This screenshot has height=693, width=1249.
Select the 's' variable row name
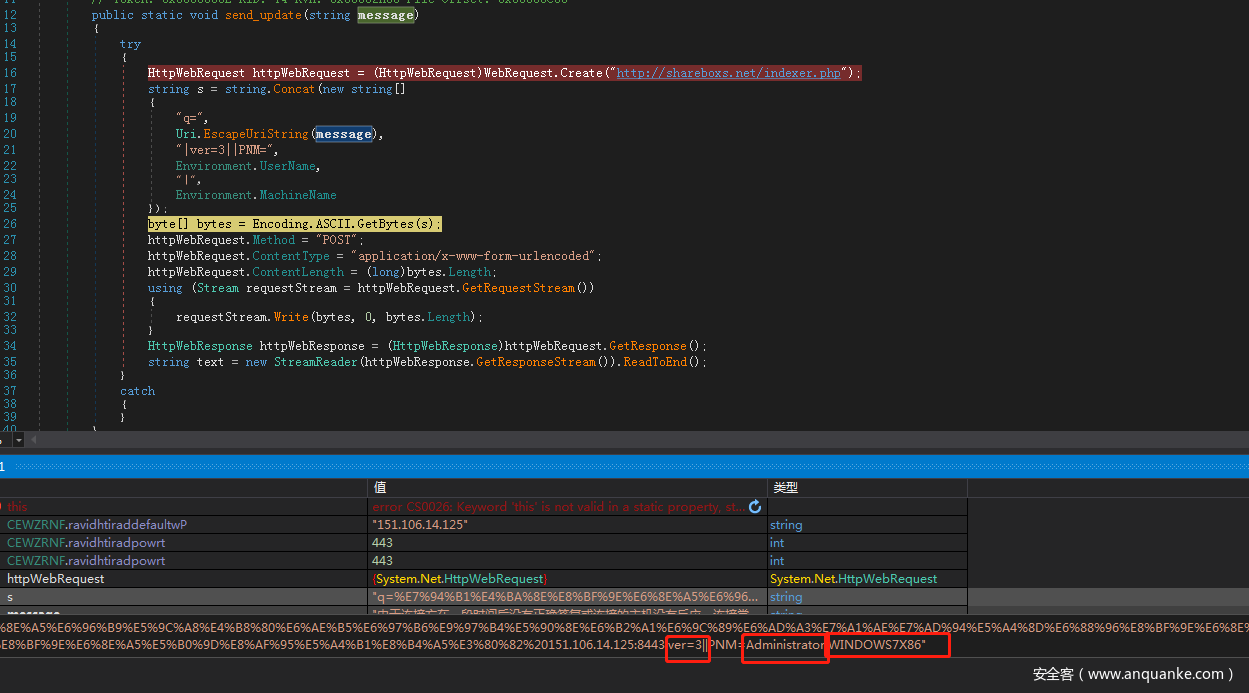coord(10,597)
